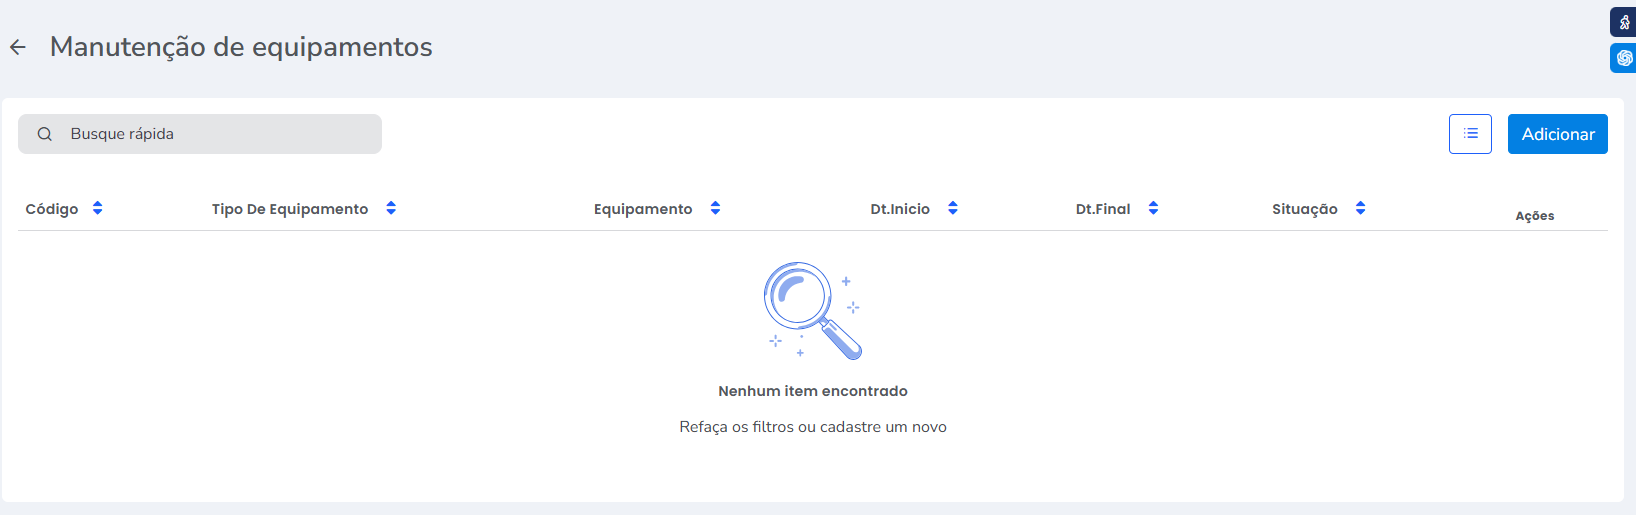Click the Situação column header text
Screen dimensions: 1636x515
1304,209
